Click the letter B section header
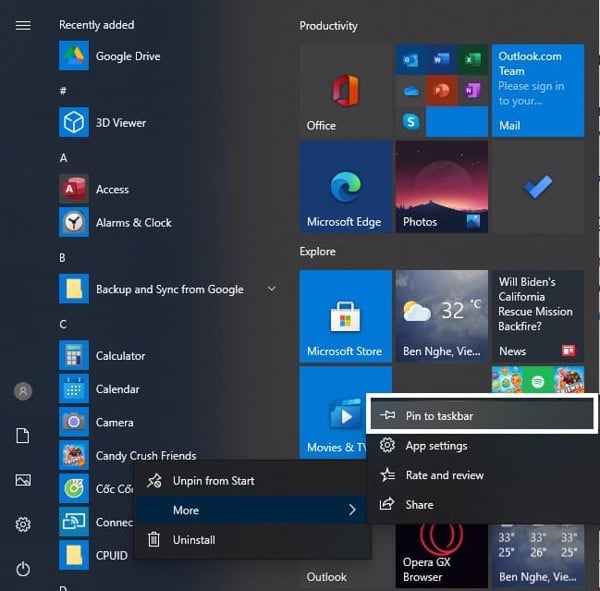This screenshot has height=591, width=600. coord(63,258)
